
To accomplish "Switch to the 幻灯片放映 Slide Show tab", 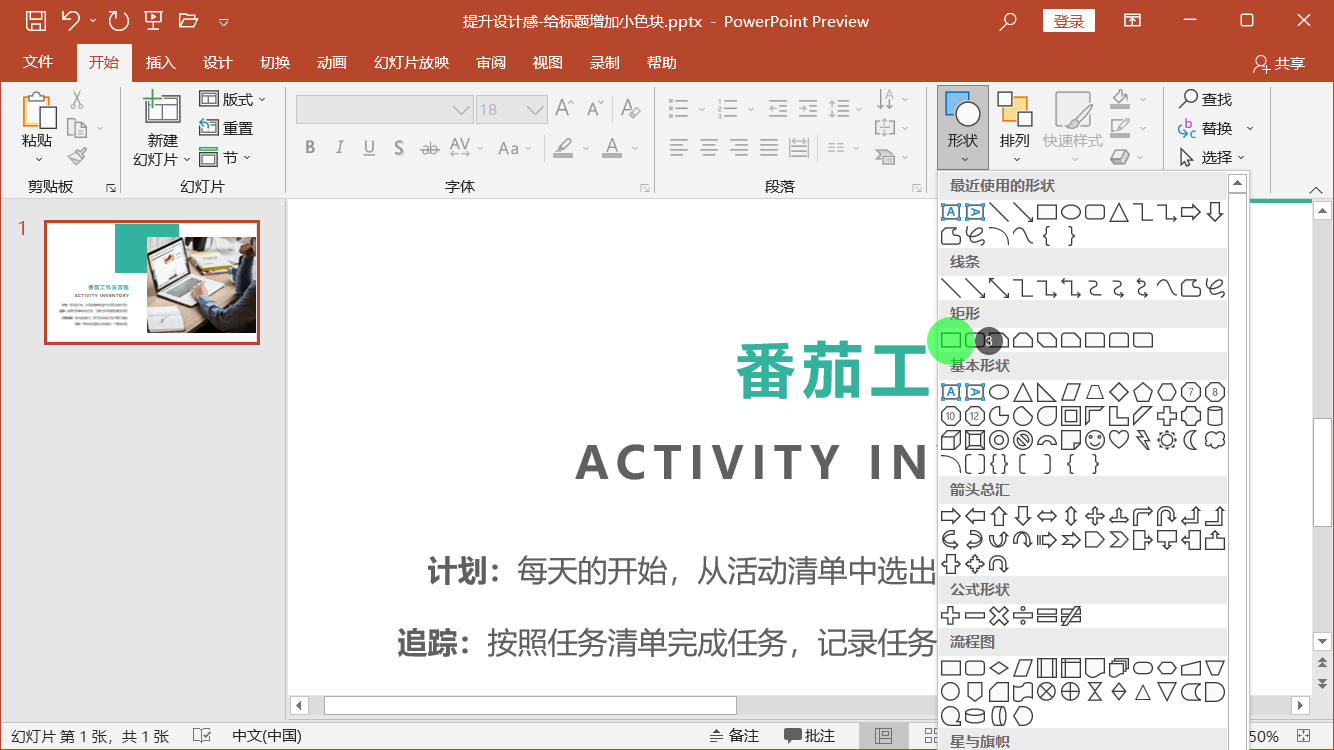I will click(x=411, y=62).
